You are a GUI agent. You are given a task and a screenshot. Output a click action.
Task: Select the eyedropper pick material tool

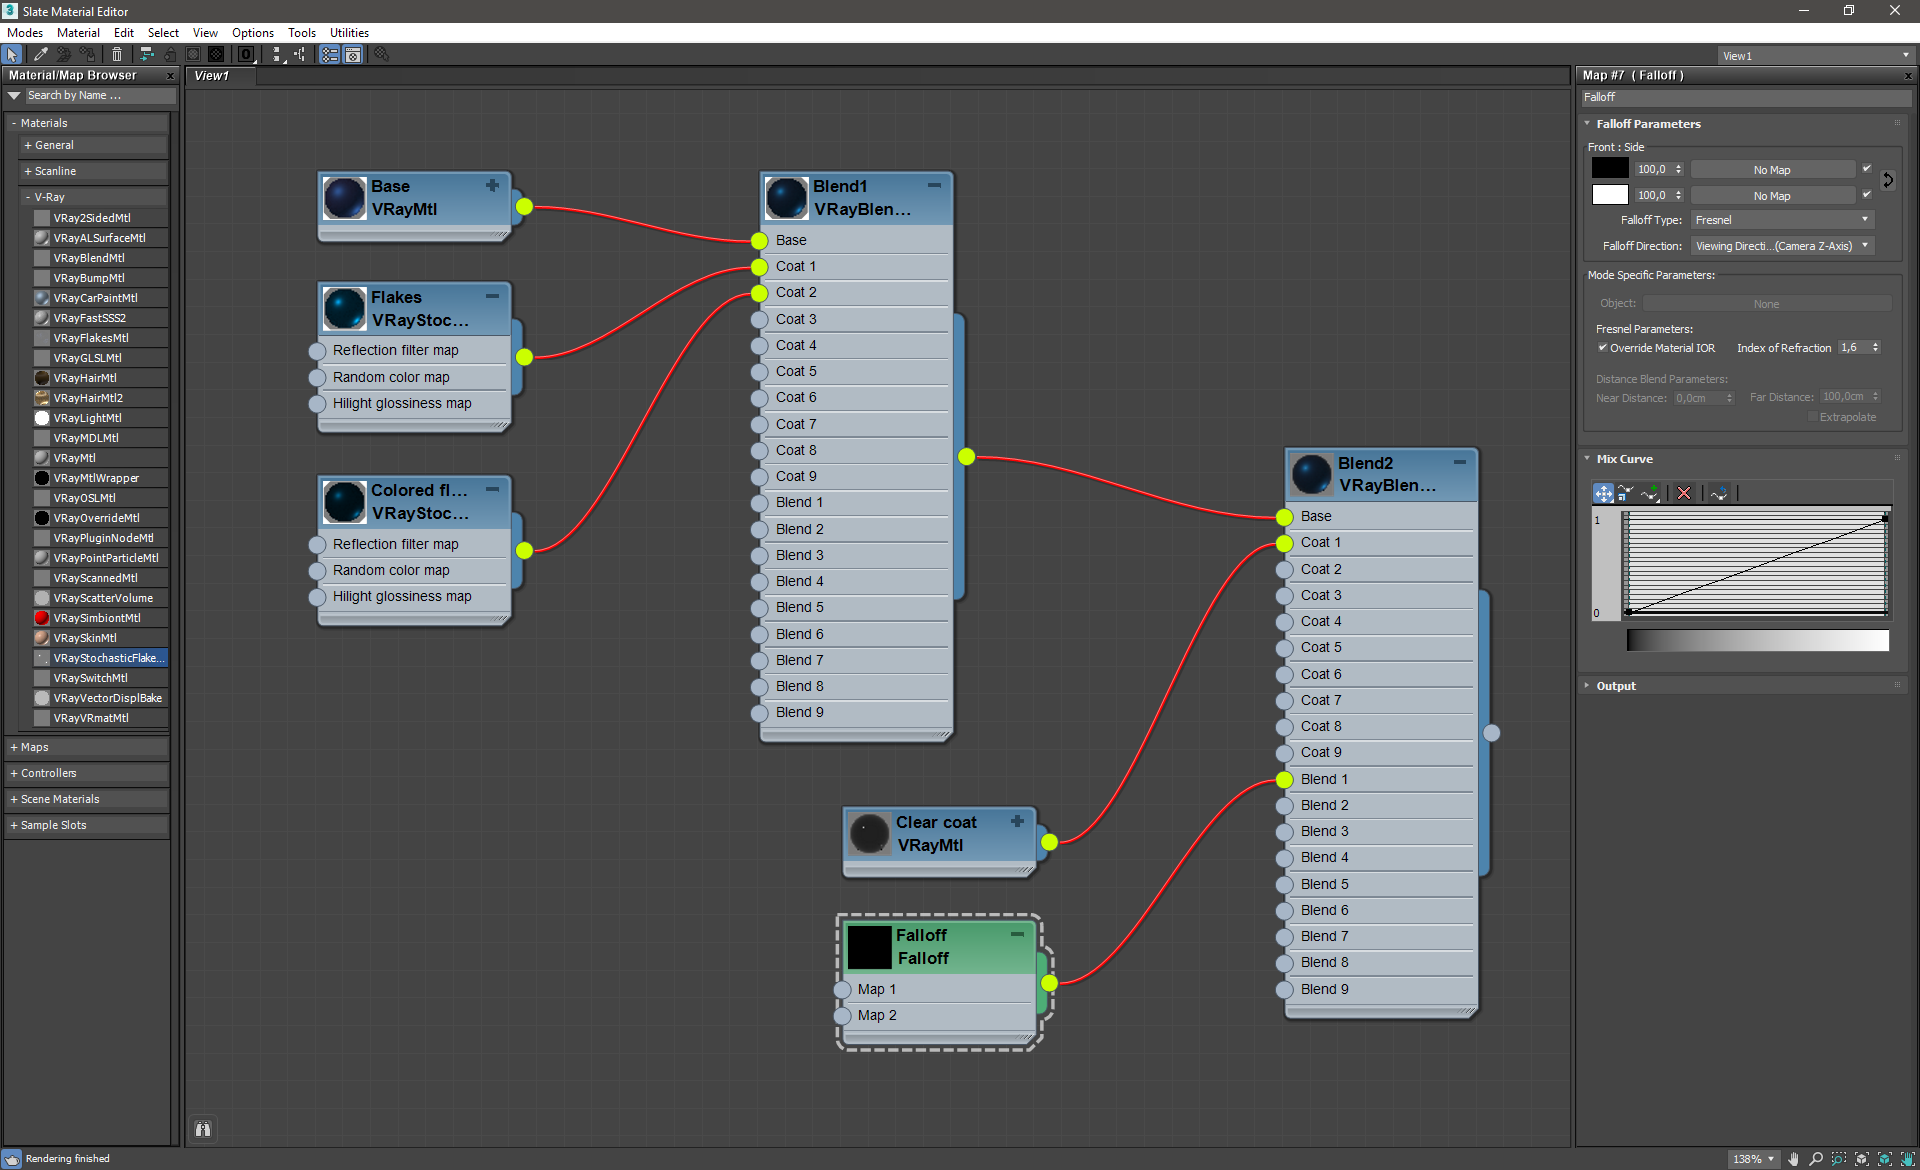(40, 55)
